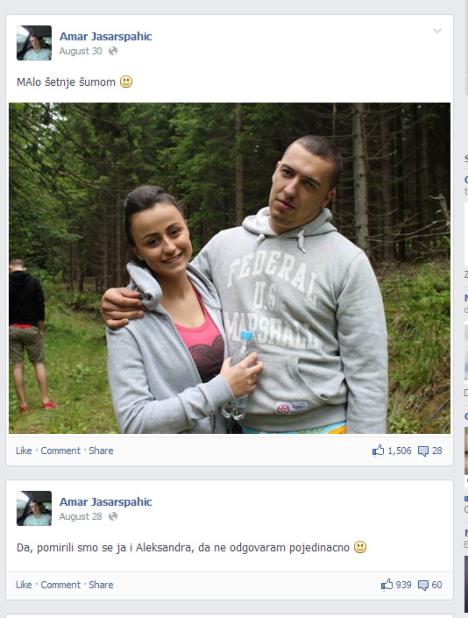468x618 pixels.
Task: Comment on the August 28 status post
Action: [60, 584]
